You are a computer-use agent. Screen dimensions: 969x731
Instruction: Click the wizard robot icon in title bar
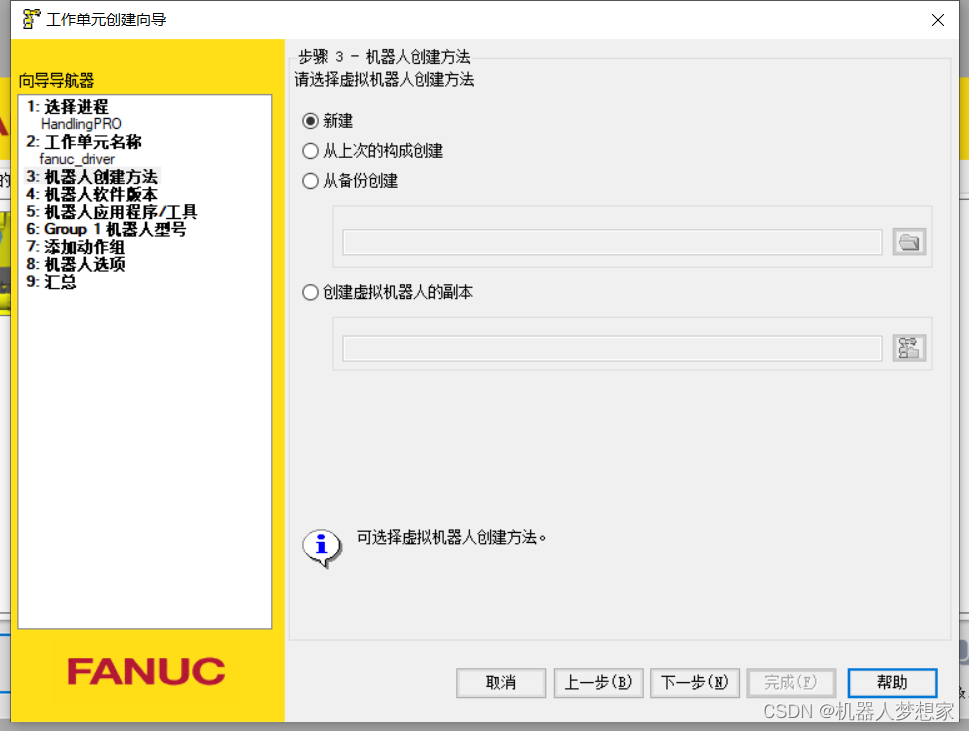click(31, 19)
